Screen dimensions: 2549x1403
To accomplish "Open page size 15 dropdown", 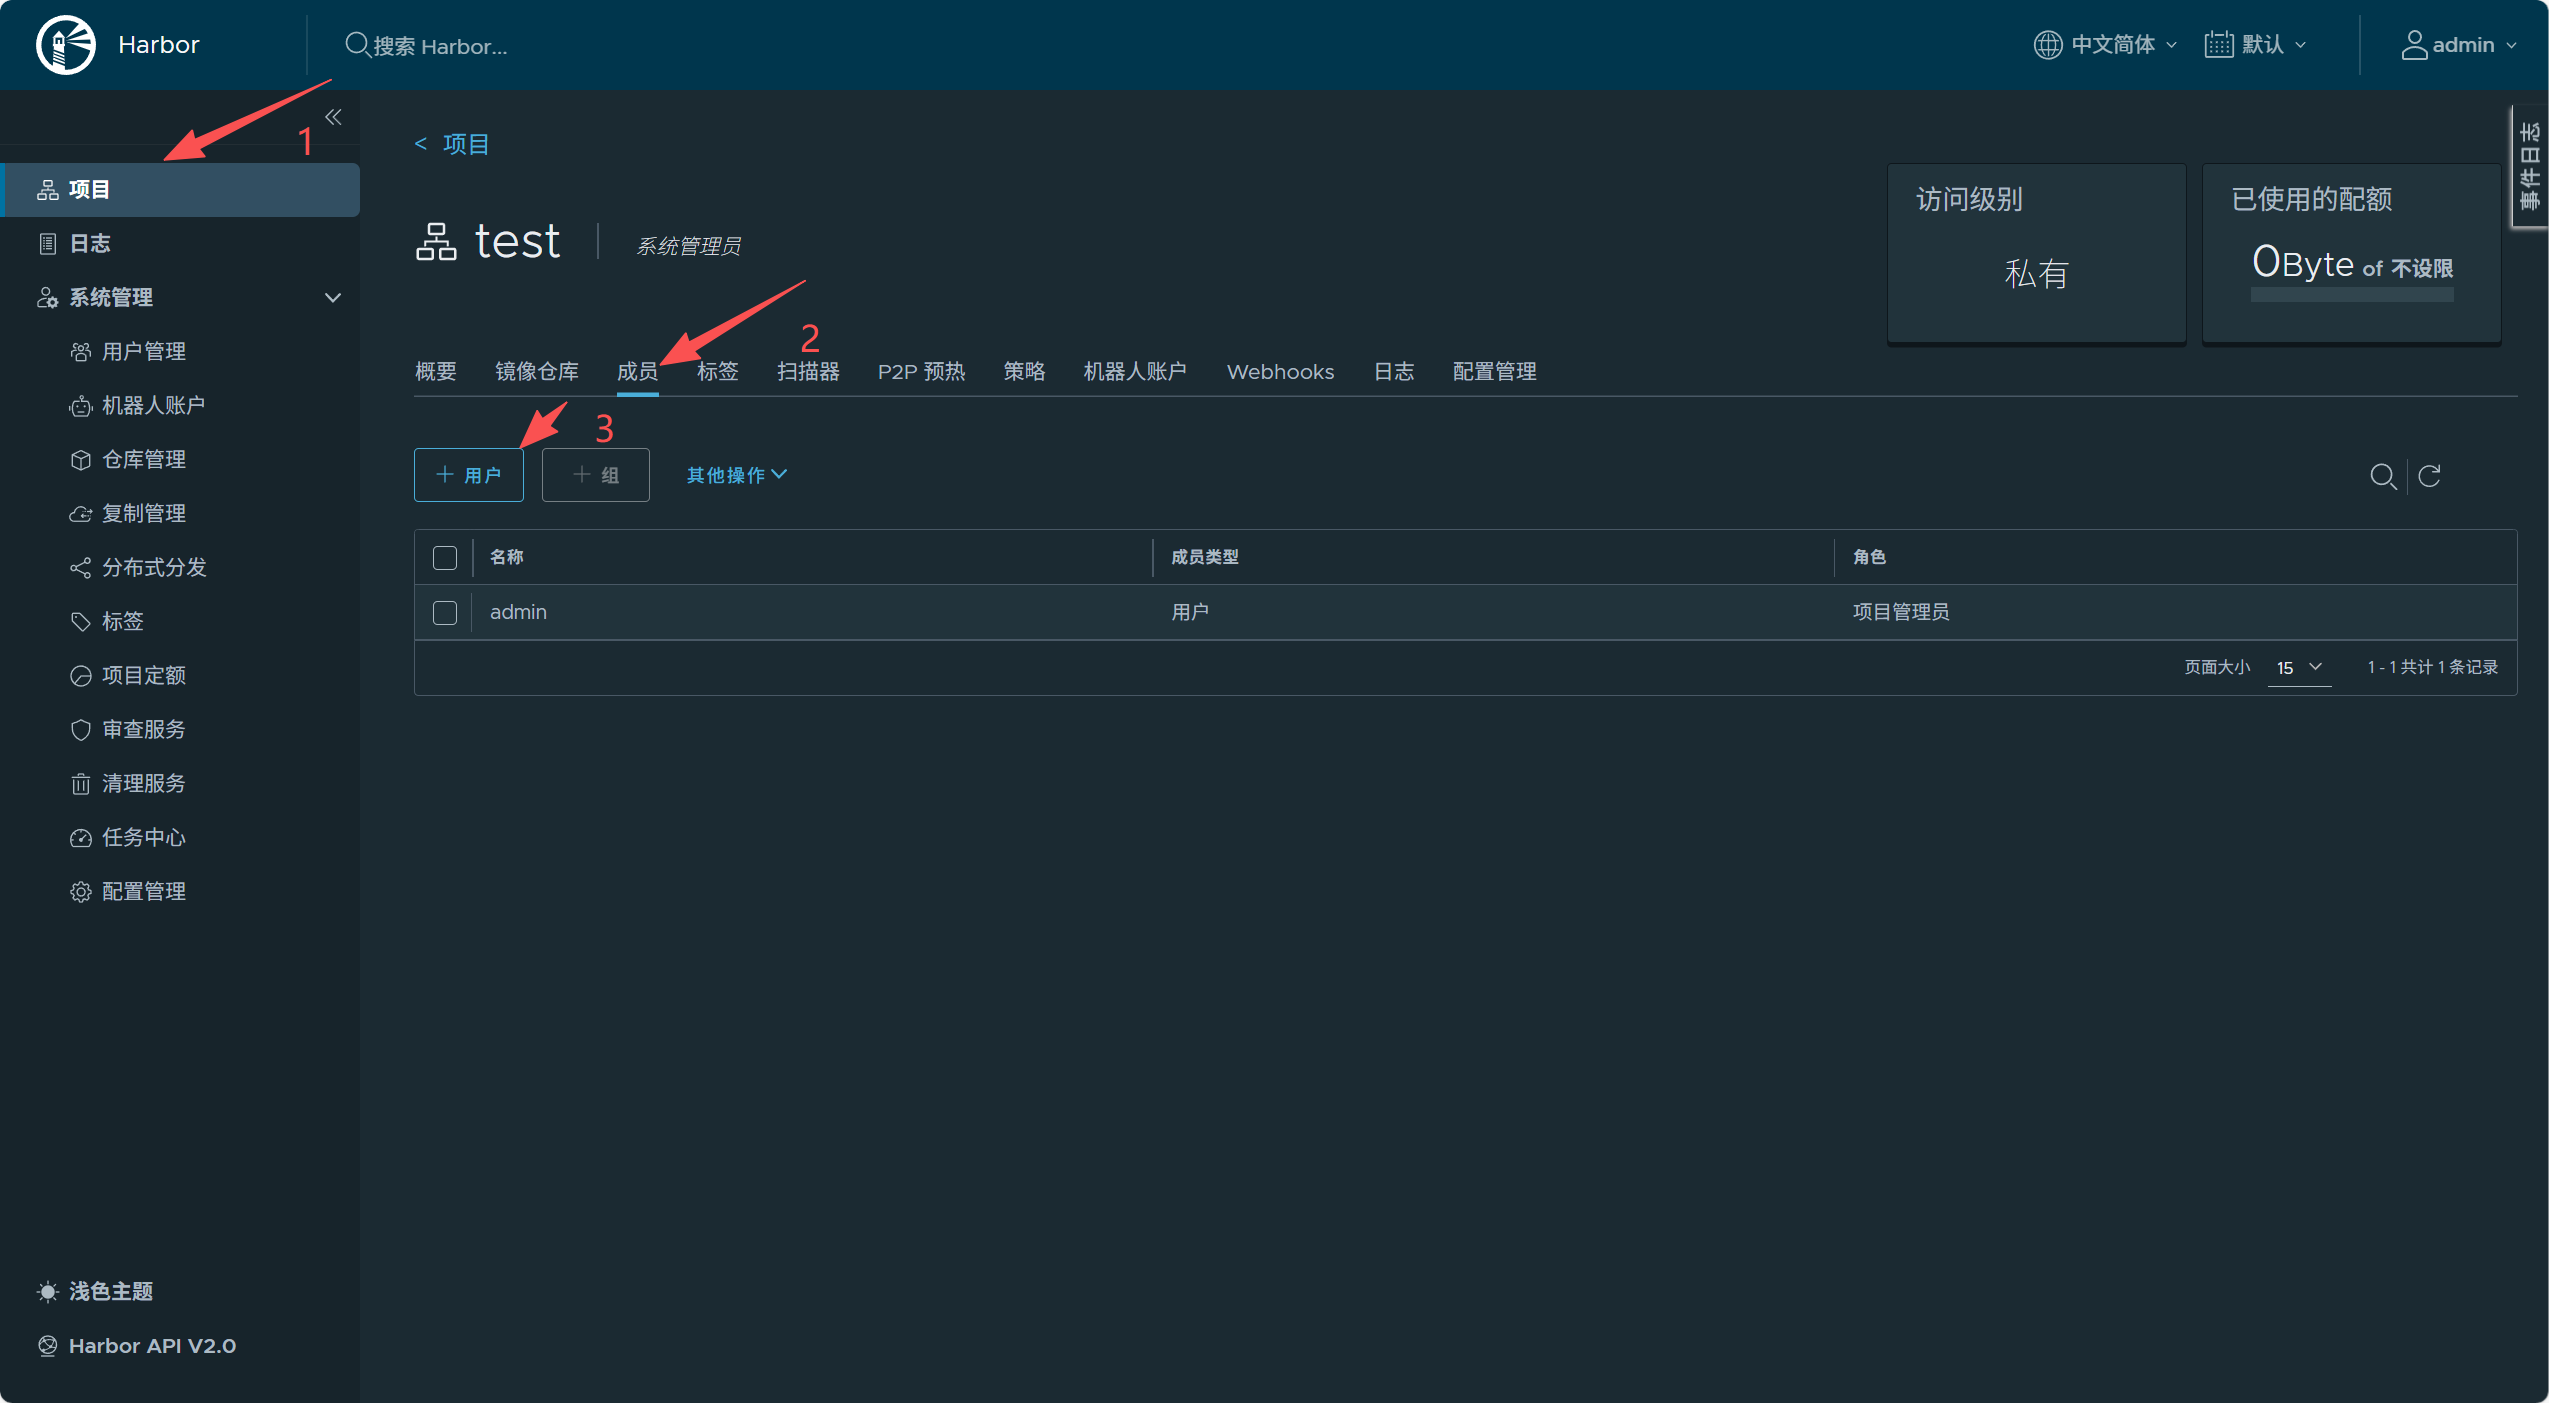I will coord(2298,668).
